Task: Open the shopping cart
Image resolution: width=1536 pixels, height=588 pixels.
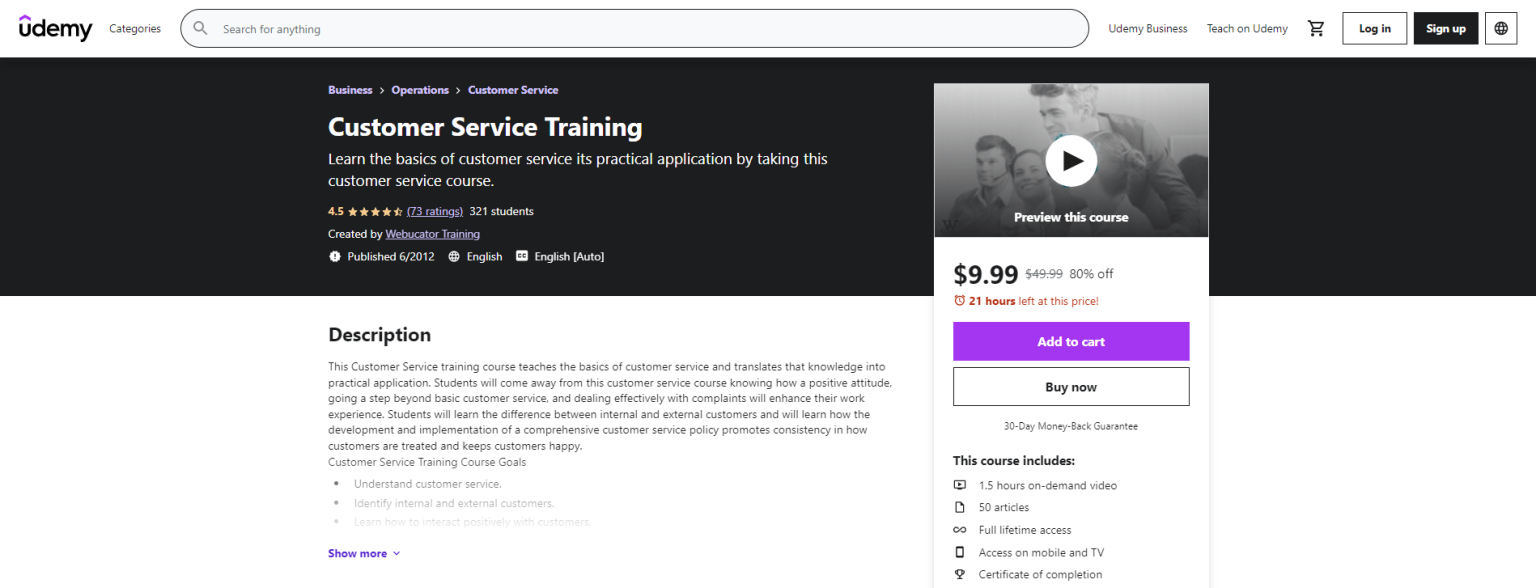Action: pos(1316,28)
